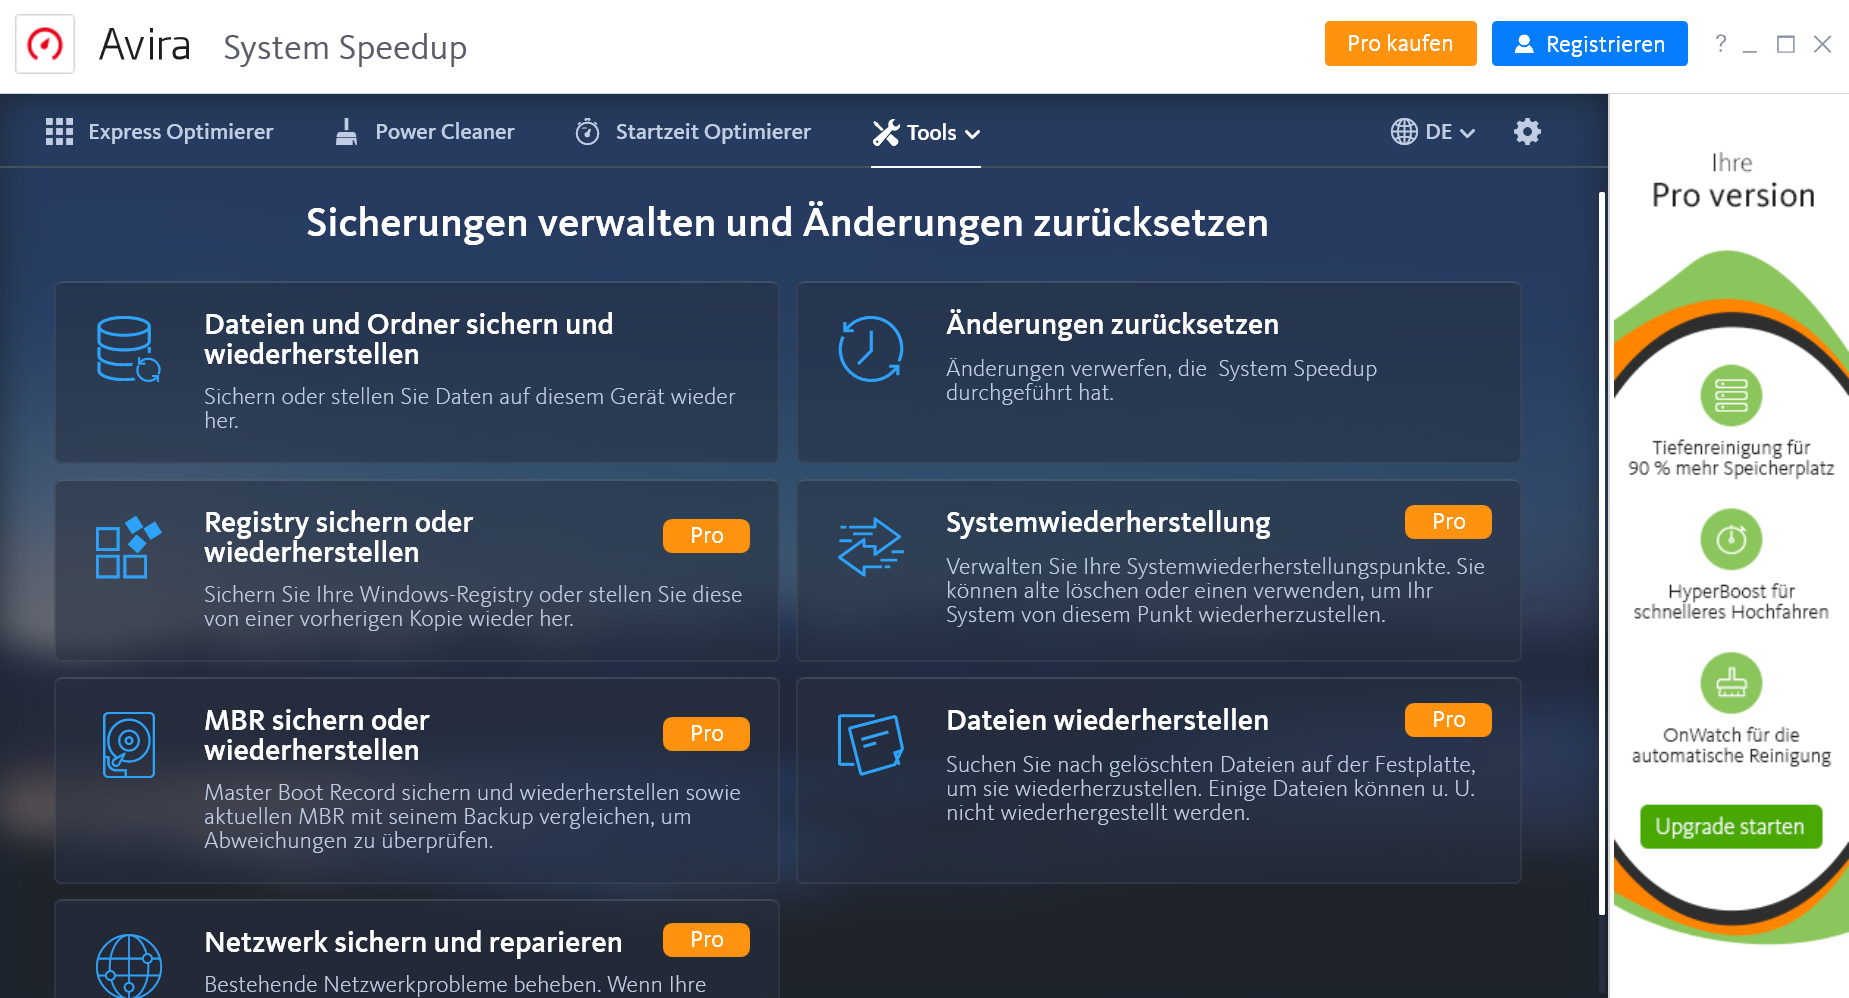Click the Systemwiederherstellung arrows icon
The height and width of the screenshot is (998, 1849).
[x=869, y=547]
